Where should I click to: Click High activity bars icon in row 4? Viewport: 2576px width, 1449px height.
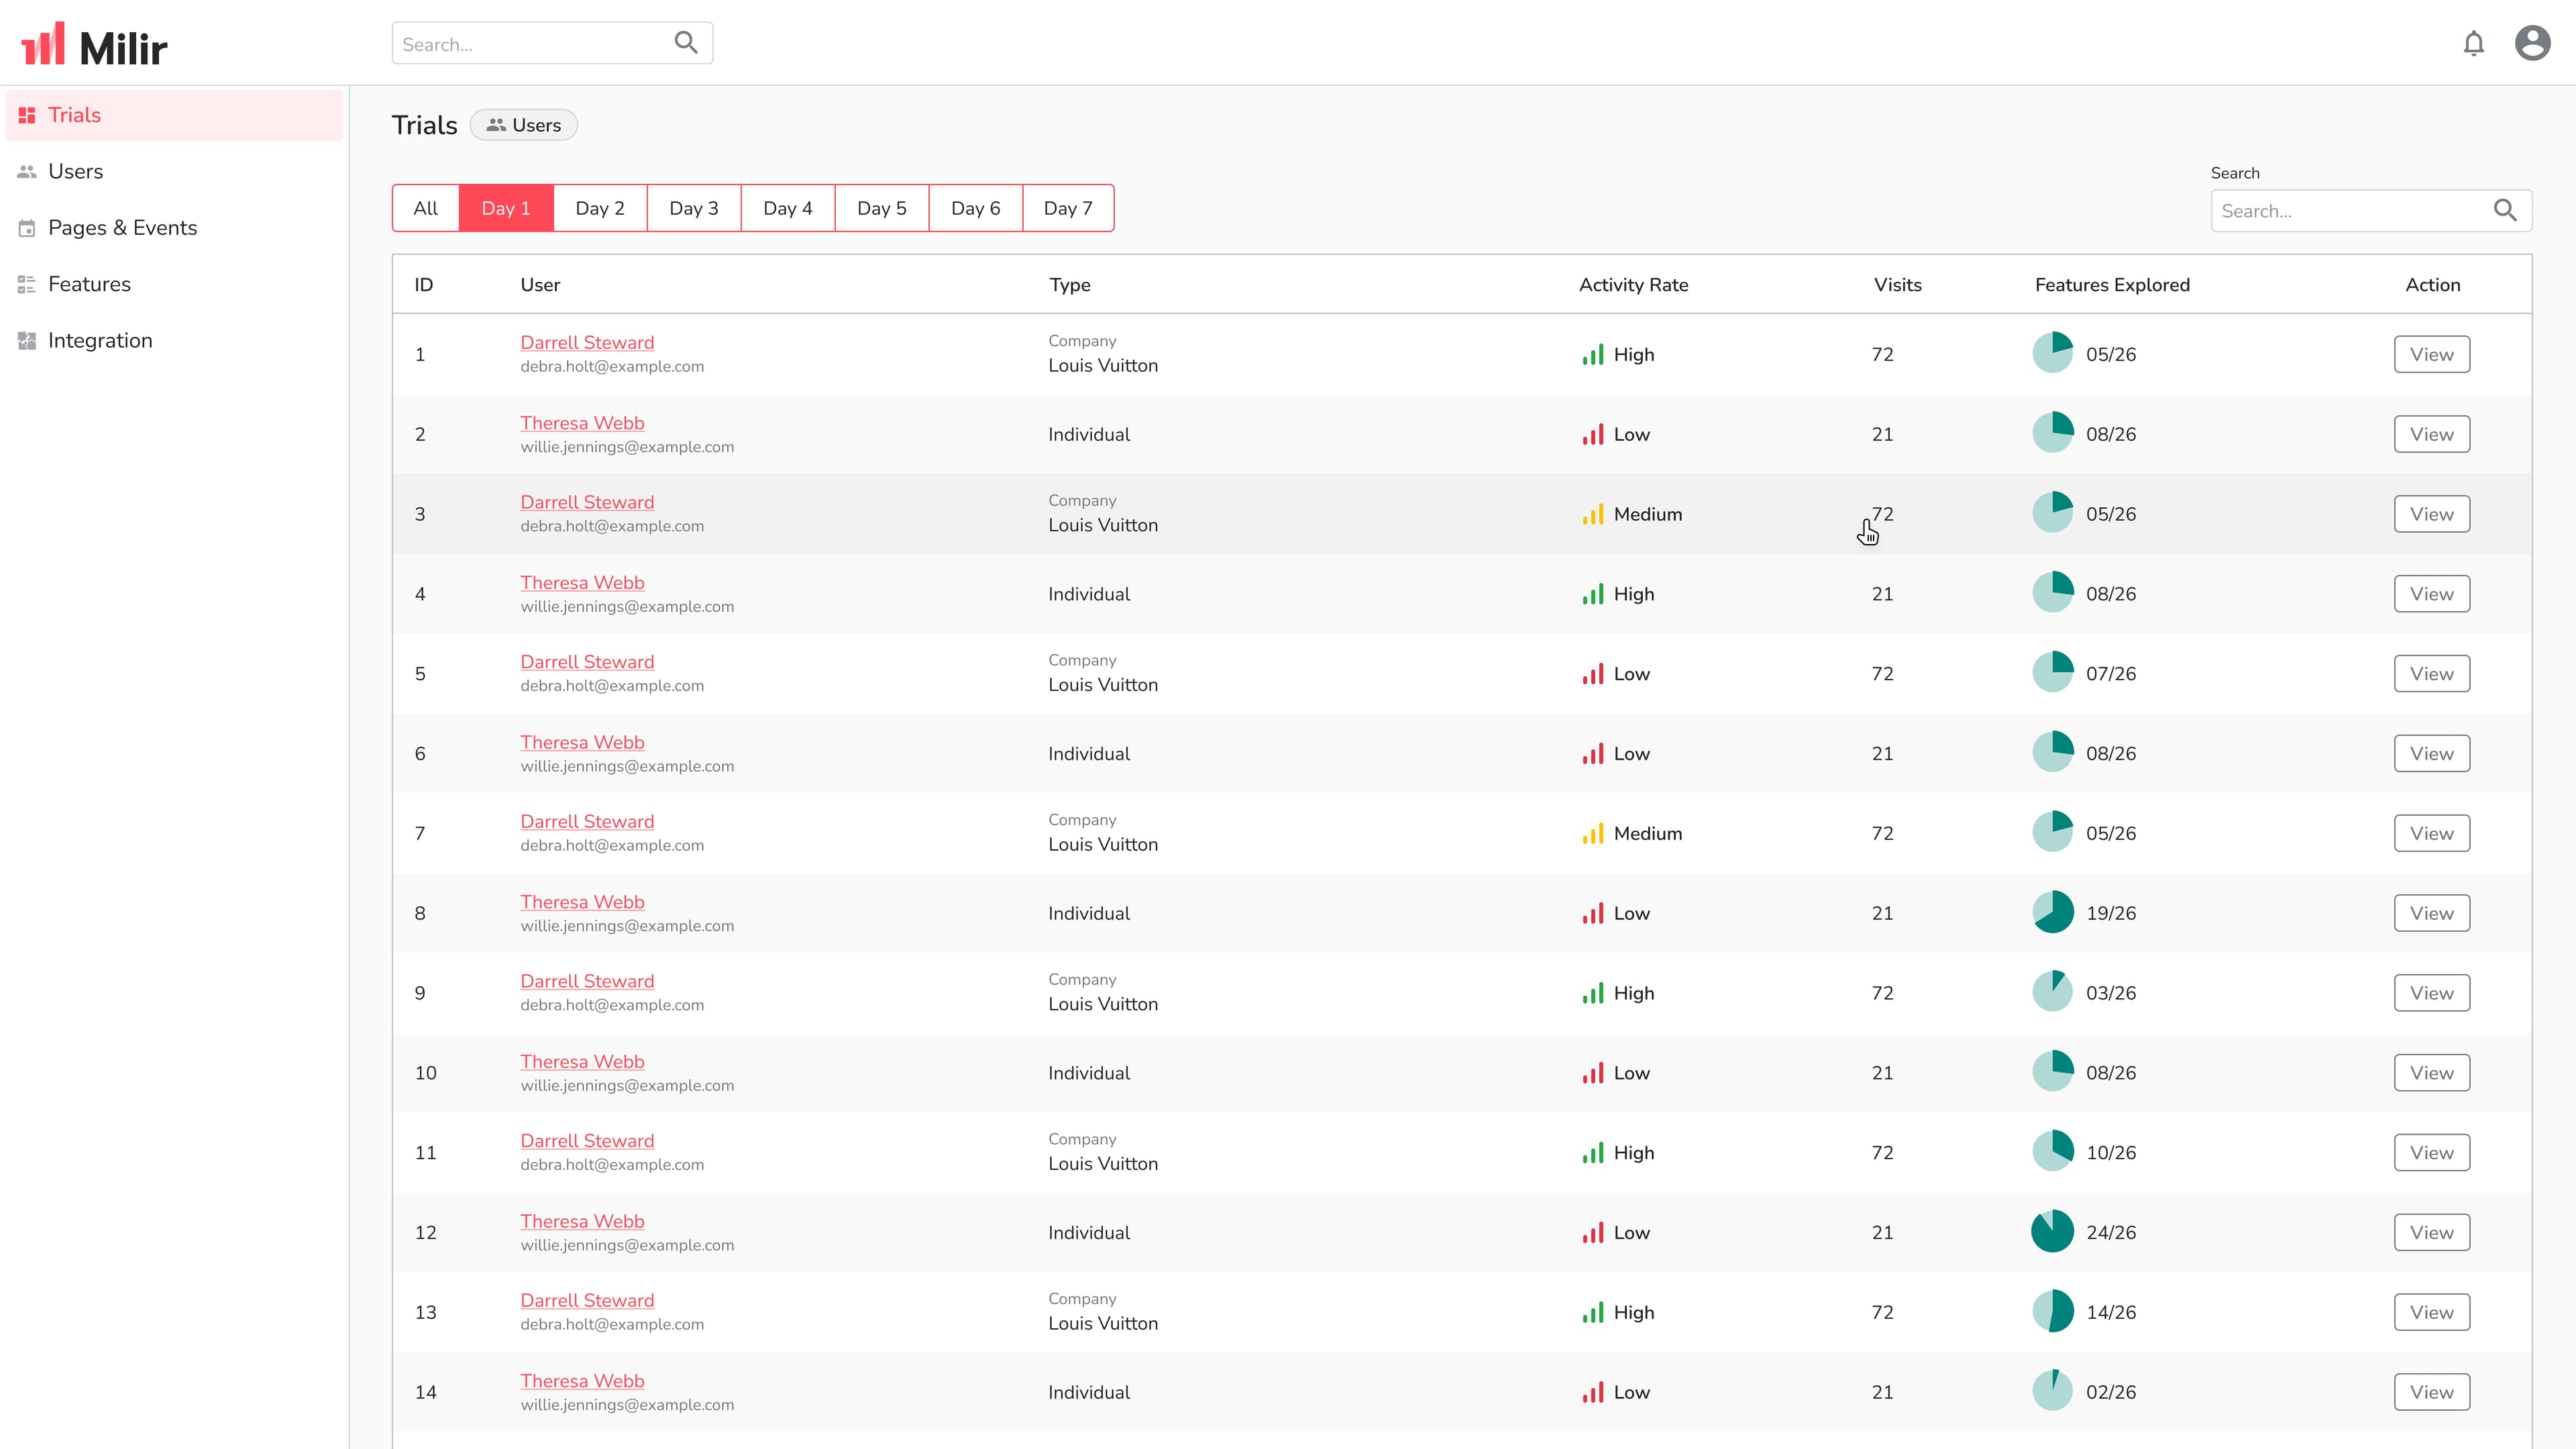1592,594
